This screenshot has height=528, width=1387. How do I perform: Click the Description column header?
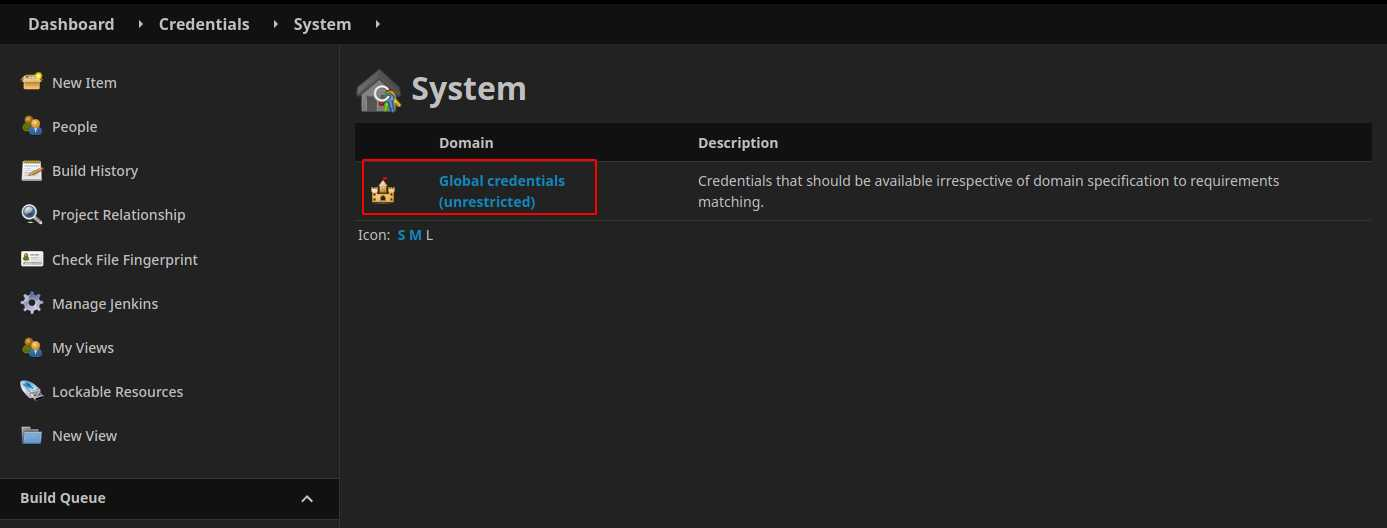(738, 143)
